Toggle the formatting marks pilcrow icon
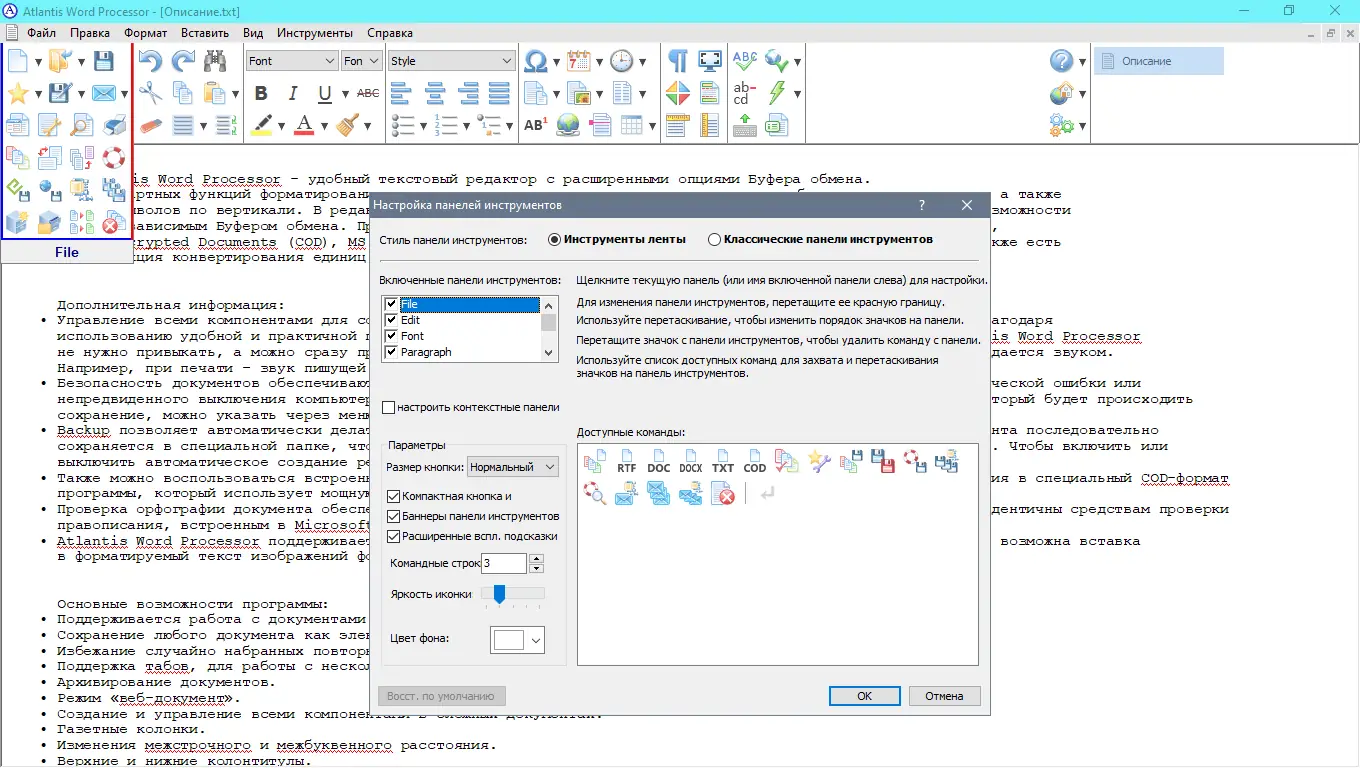Viewport: 1360px width, 768px height. (x=677, y=60)
